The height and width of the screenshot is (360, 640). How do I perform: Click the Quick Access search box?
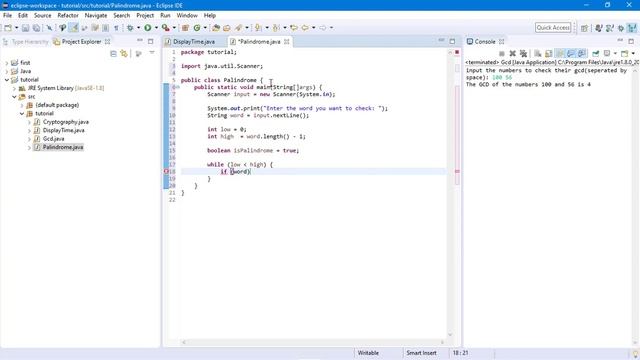[x=553, y=28]
